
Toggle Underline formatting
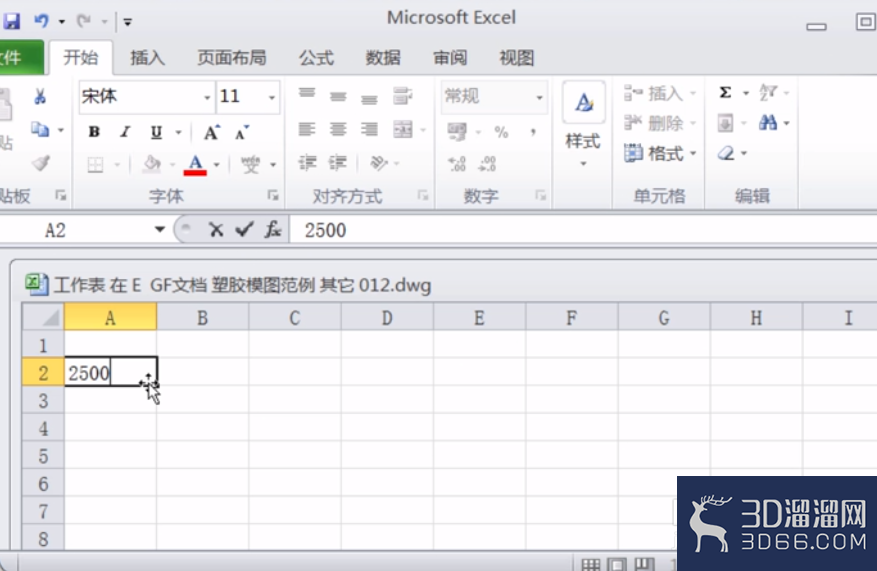click(156, 132)
